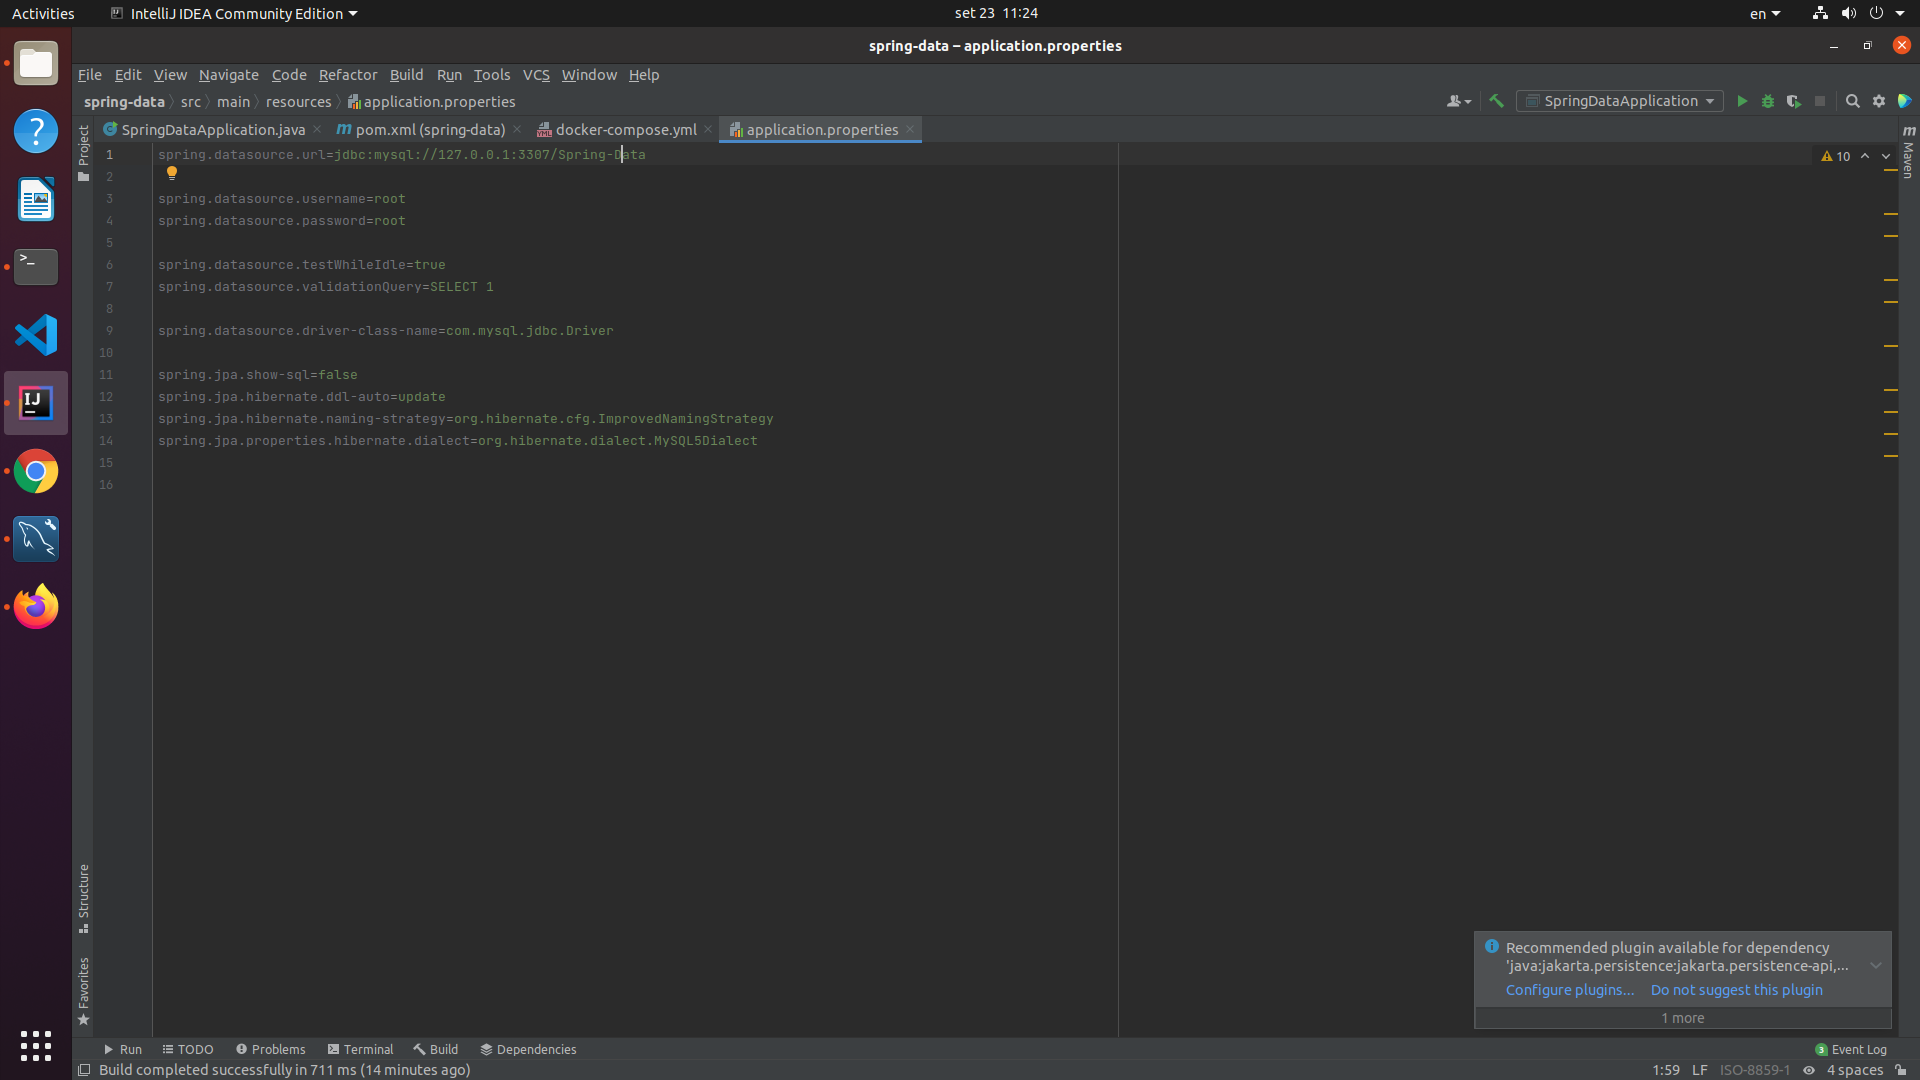The height and width of the screenshot is (1080, 1920).
Task: Open the en keyboard layout menu
Action: click(x=1765, y=13)
